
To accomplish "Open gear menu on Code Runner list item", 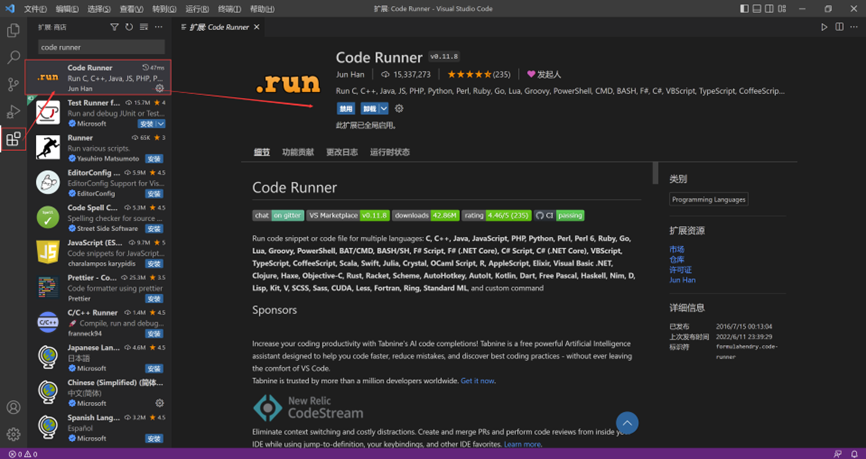I will point(160,88).
